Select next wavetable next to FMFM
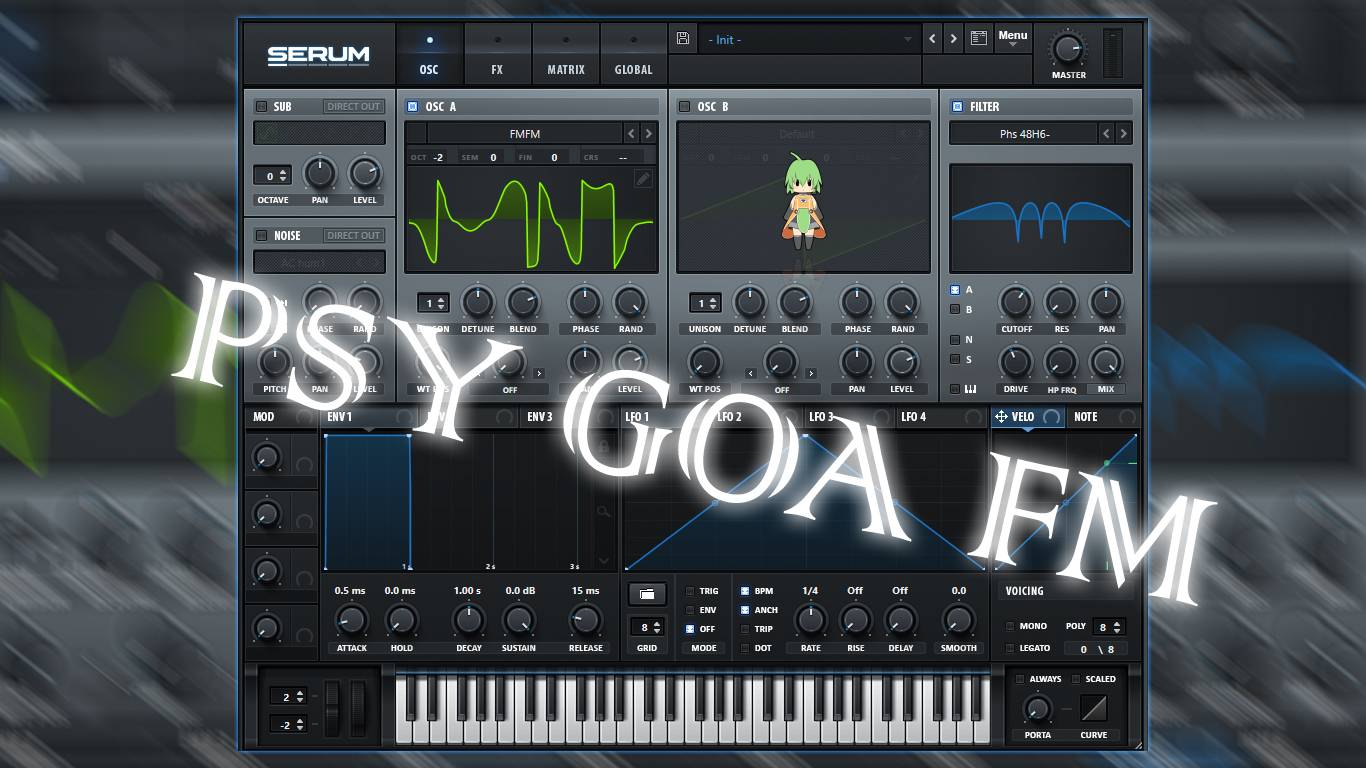 click(x=648, y=133)
